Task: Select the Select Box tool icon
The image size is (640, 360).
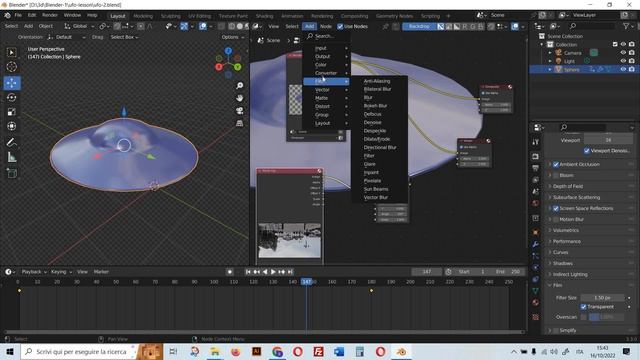Action: tap(11, 52)
